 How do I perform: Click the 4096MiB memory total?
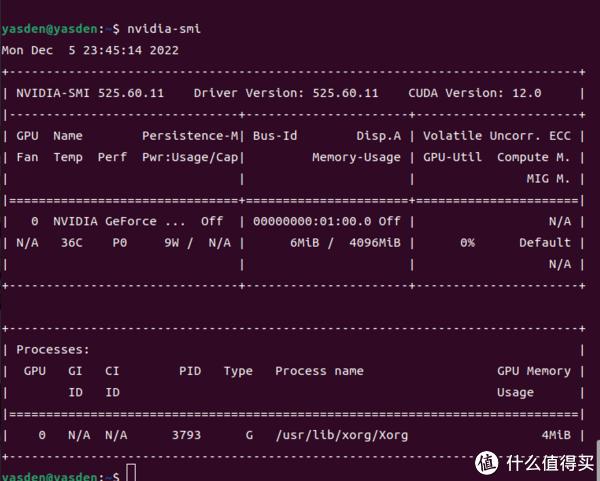[375, 243]
